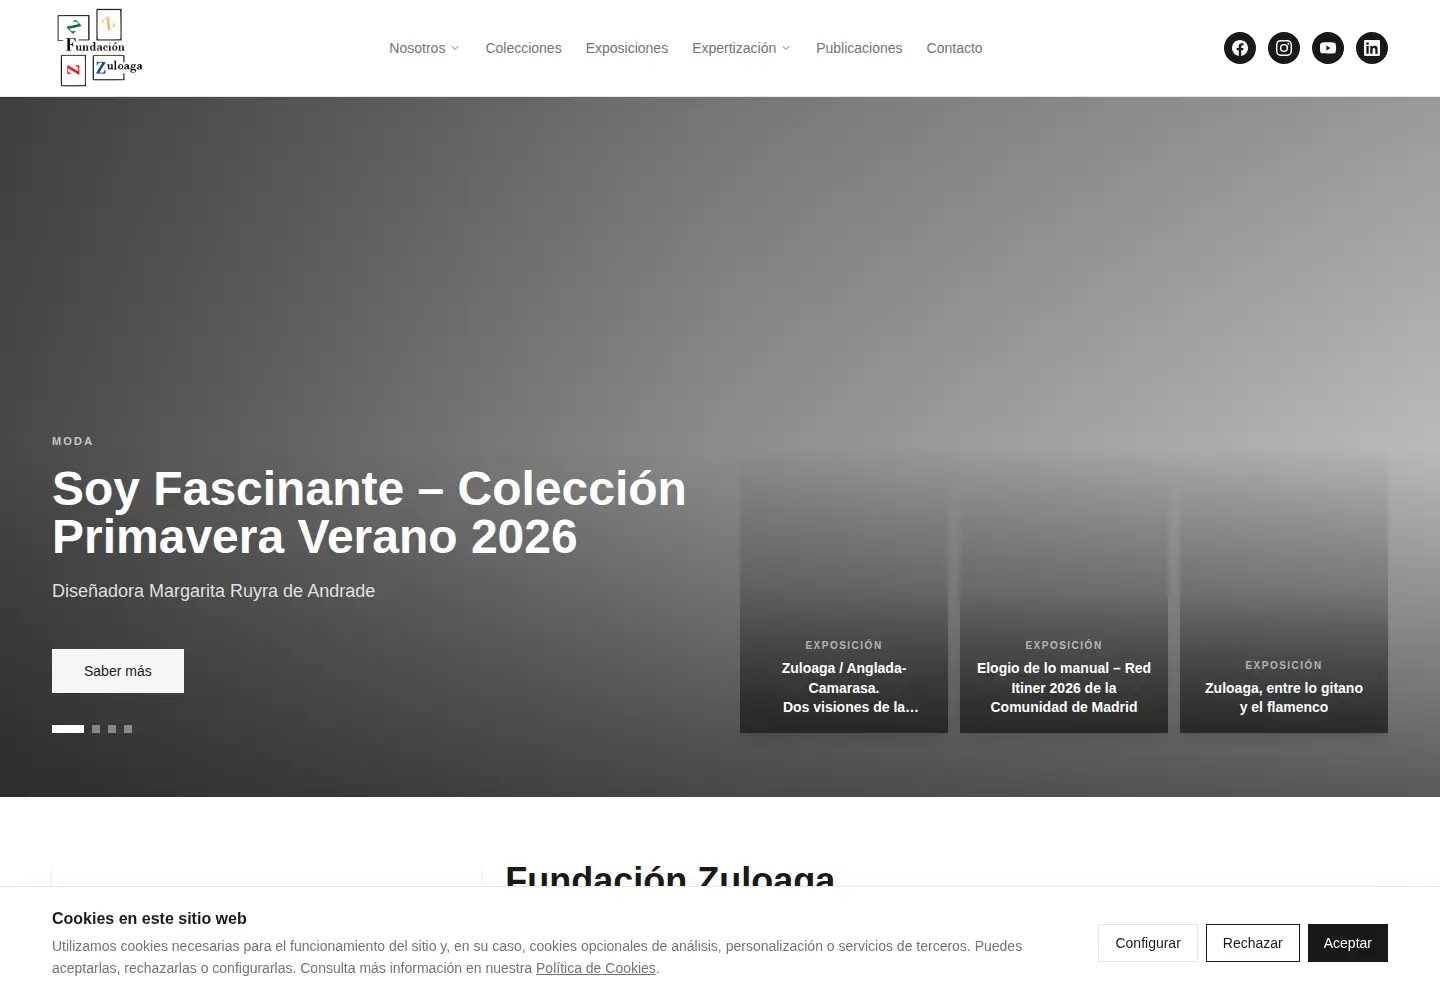Screen dimensions: 1440x1000
Task: Click the 'Cookies en este sitio web' heading
Action: 149,918
